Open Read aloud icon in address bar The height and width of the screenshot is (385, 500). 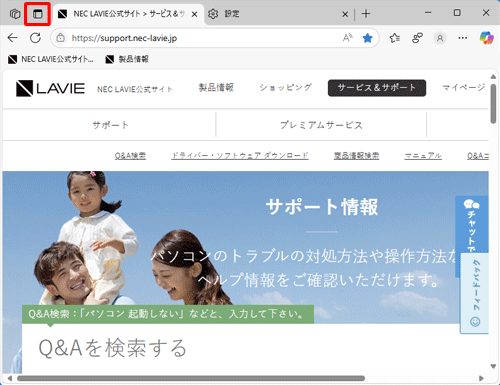point(348,38)
